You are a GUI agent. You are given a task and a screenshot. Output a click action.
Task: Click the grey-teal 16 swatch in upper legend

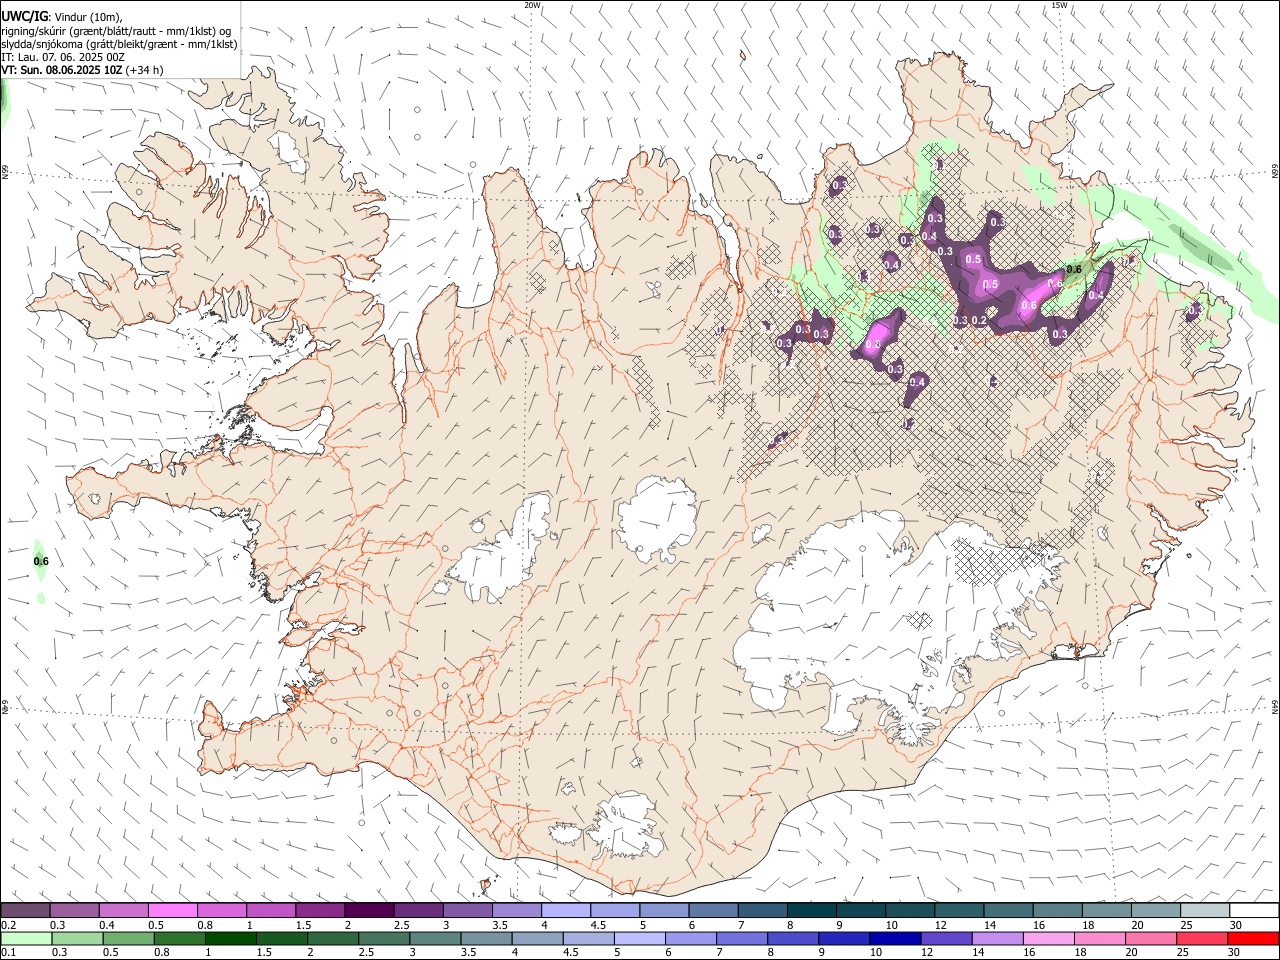click(x=1057, y=911)
